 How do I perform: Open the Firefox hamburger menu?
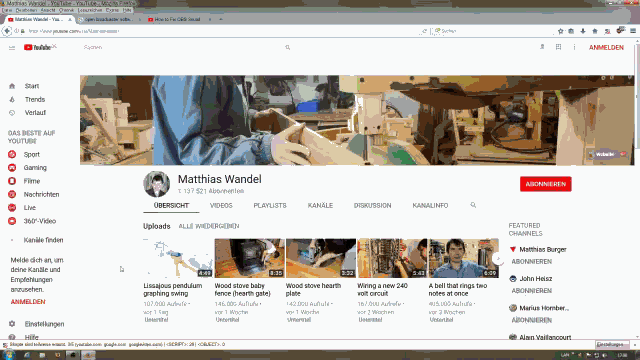(x=633, y=31)
